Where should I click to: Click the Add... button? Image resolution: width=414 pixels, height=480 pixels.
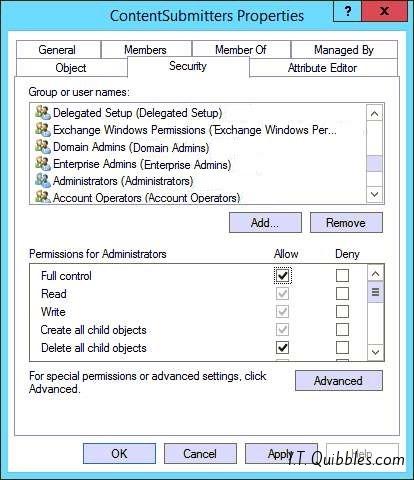pyautogui.click(x=265, y=222)
